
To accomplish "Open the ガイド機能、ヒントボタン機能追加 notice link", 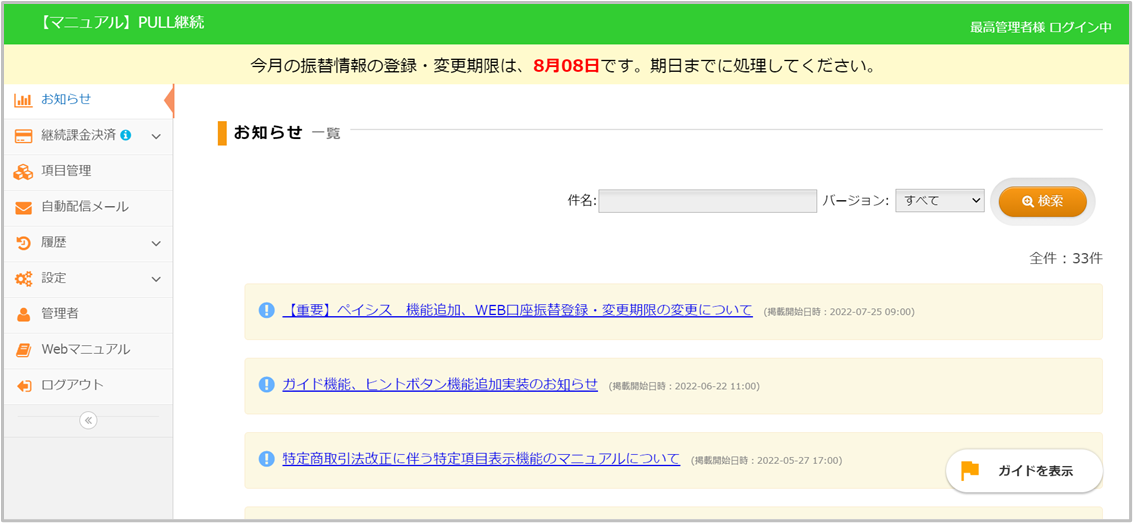I will click(x=440, y=385).
